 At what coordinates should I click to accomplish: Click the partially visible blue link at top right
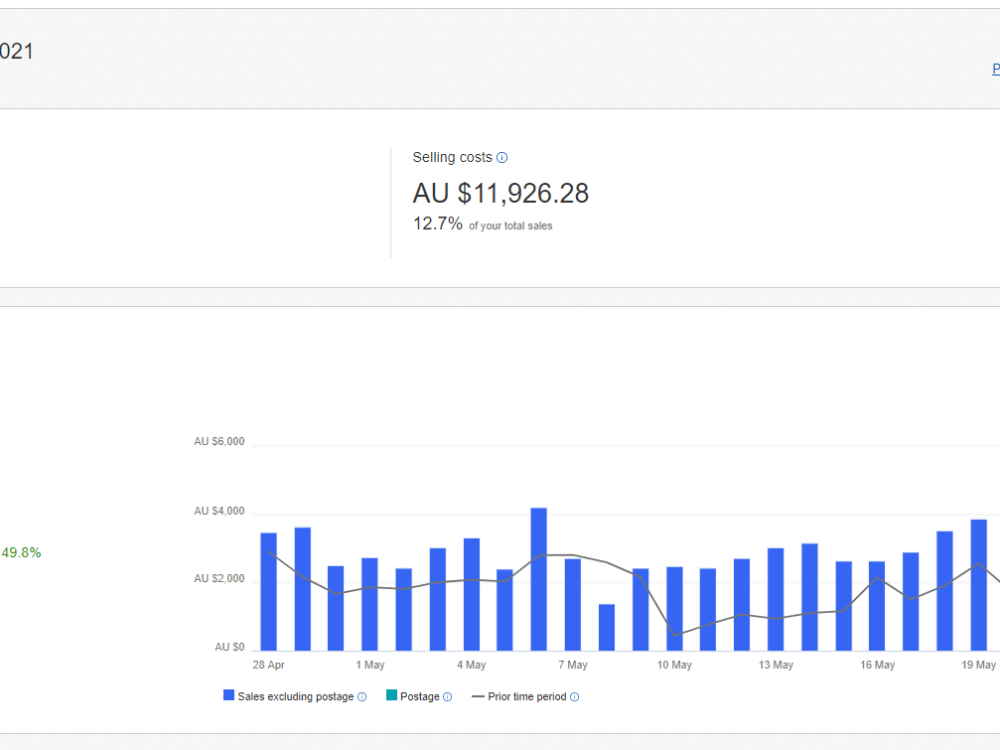click(996, 69)
